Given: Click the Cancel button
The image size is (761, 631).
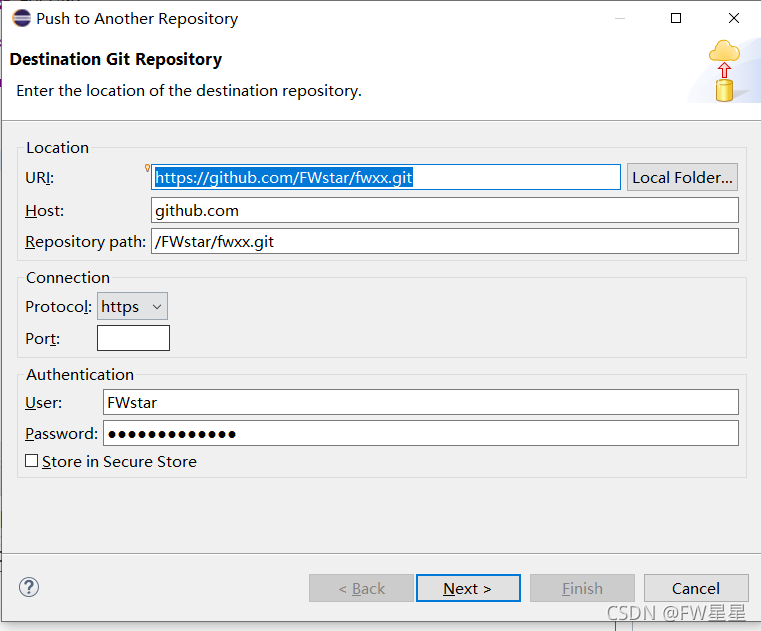Looking at the screenshot, I should click(x=695, y=588).
